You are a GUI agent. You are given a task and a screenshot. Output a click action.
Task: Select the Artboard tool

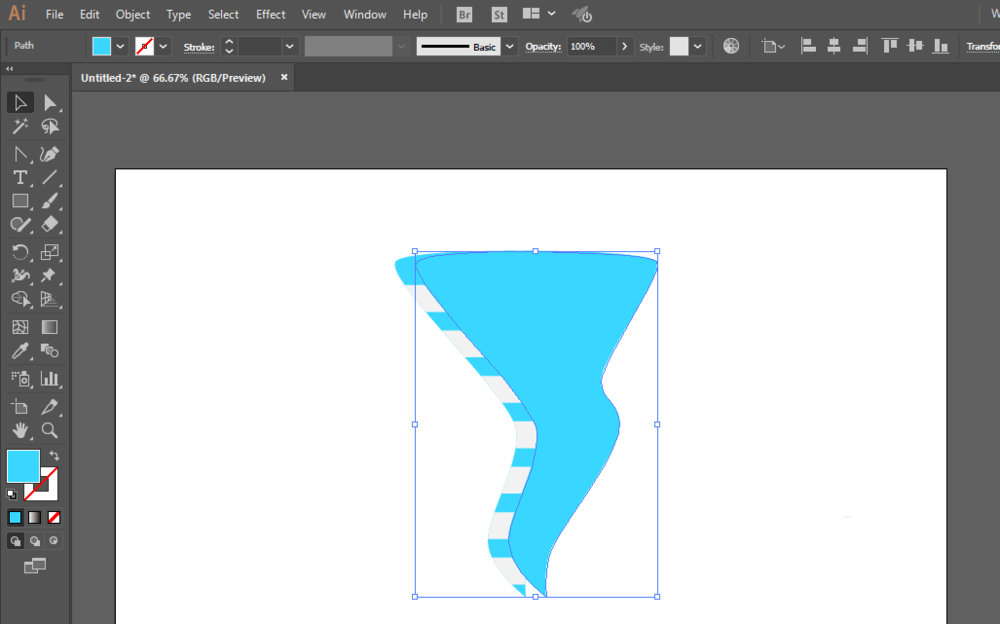coord(20,406)
